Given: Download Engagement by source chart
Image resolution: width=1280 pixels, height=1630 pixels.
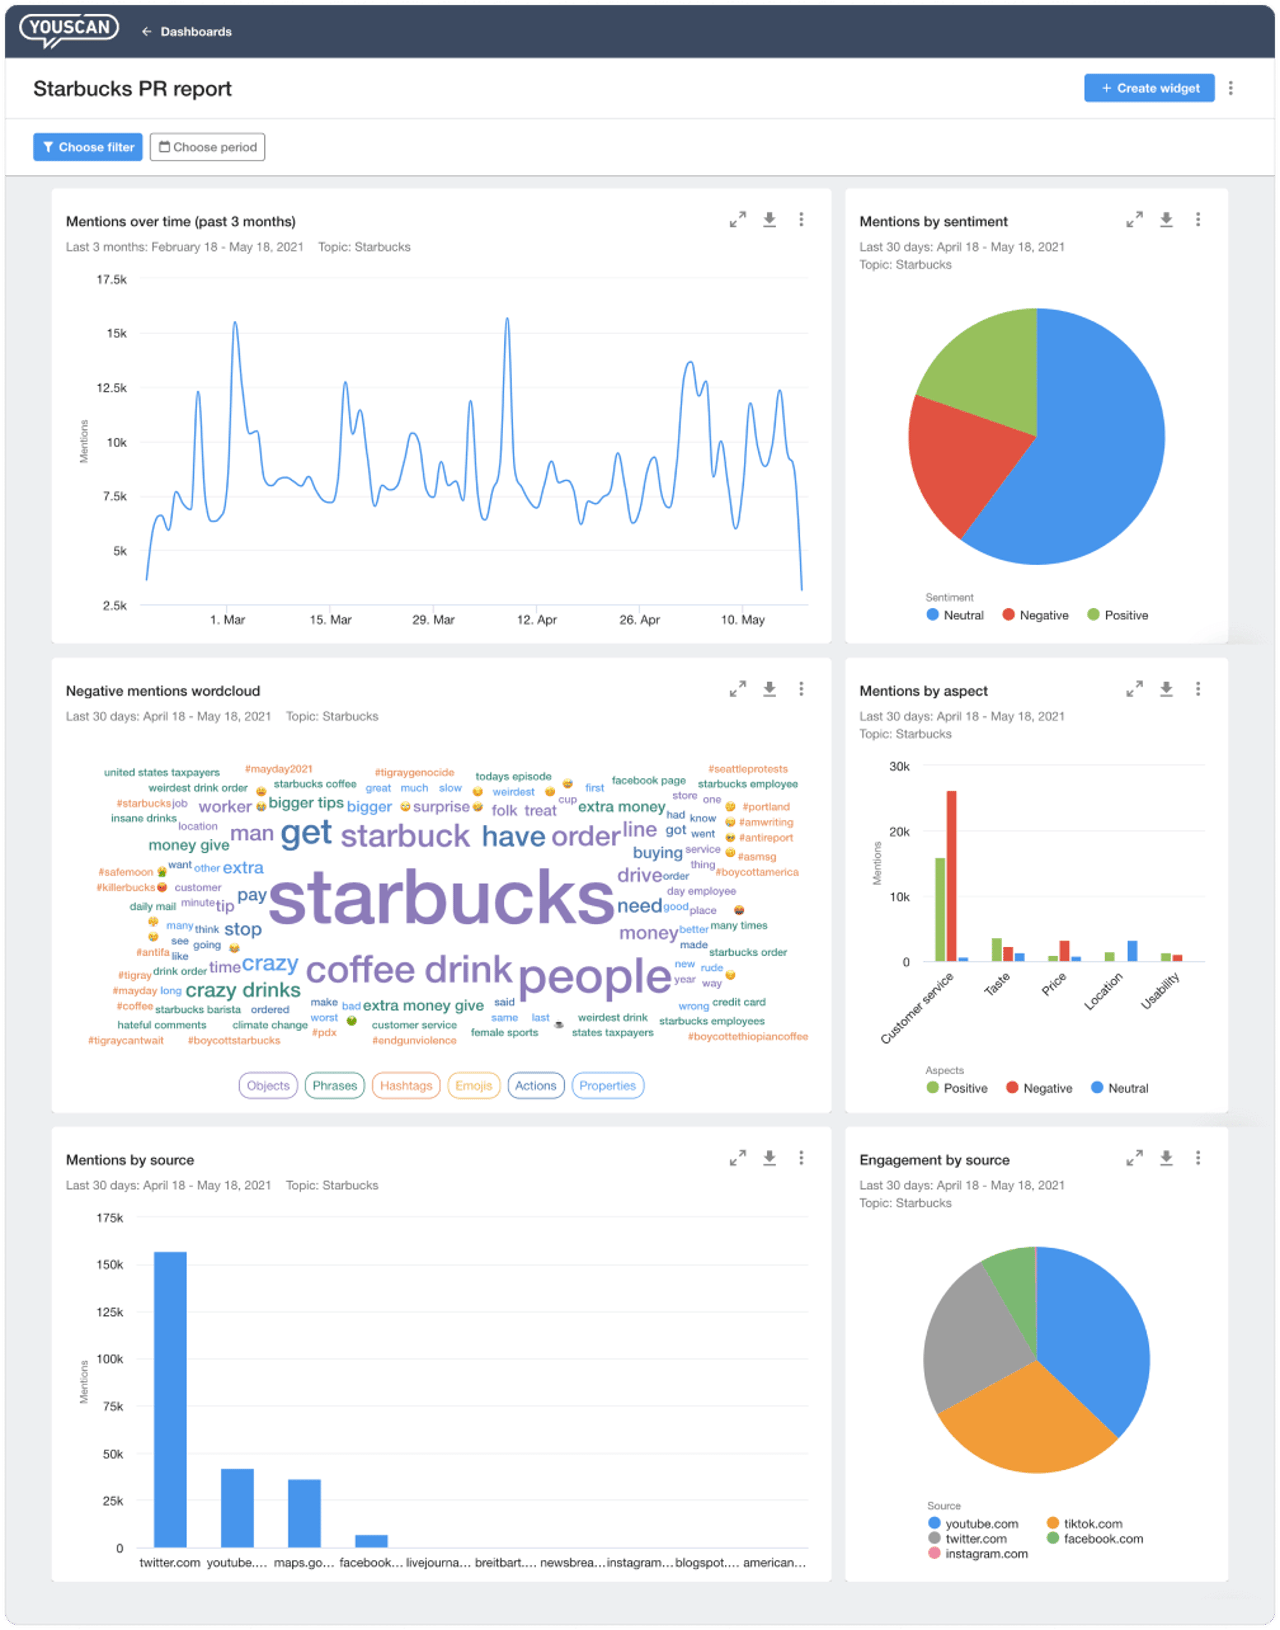Looking at the screenshot, I should pyautogui.click(x=1166, y=1158).
